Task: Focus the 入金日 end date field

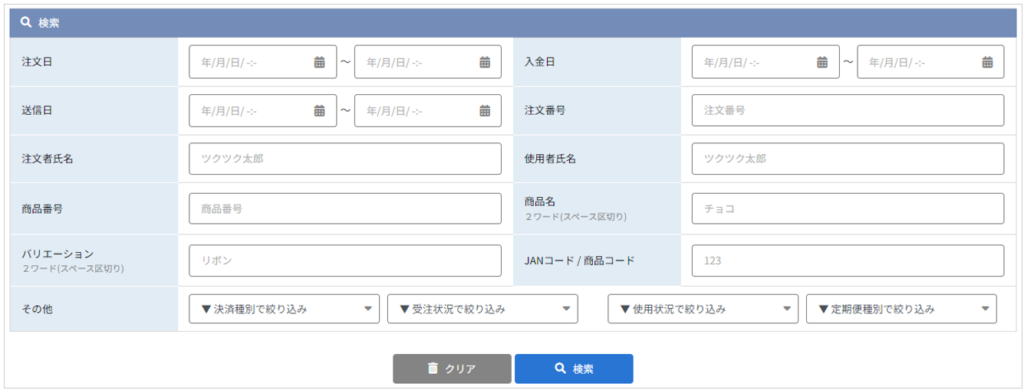Action: [931, 62]
